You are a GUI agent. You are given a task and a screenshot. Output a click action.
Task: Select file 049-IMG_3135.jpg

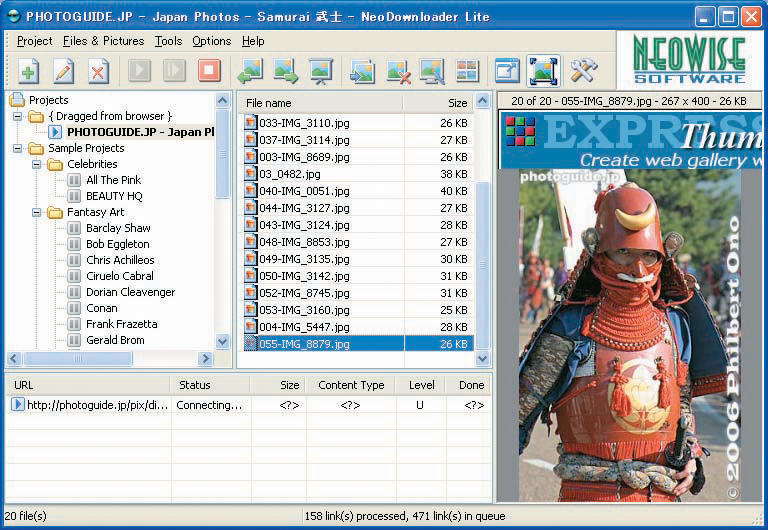358,259
